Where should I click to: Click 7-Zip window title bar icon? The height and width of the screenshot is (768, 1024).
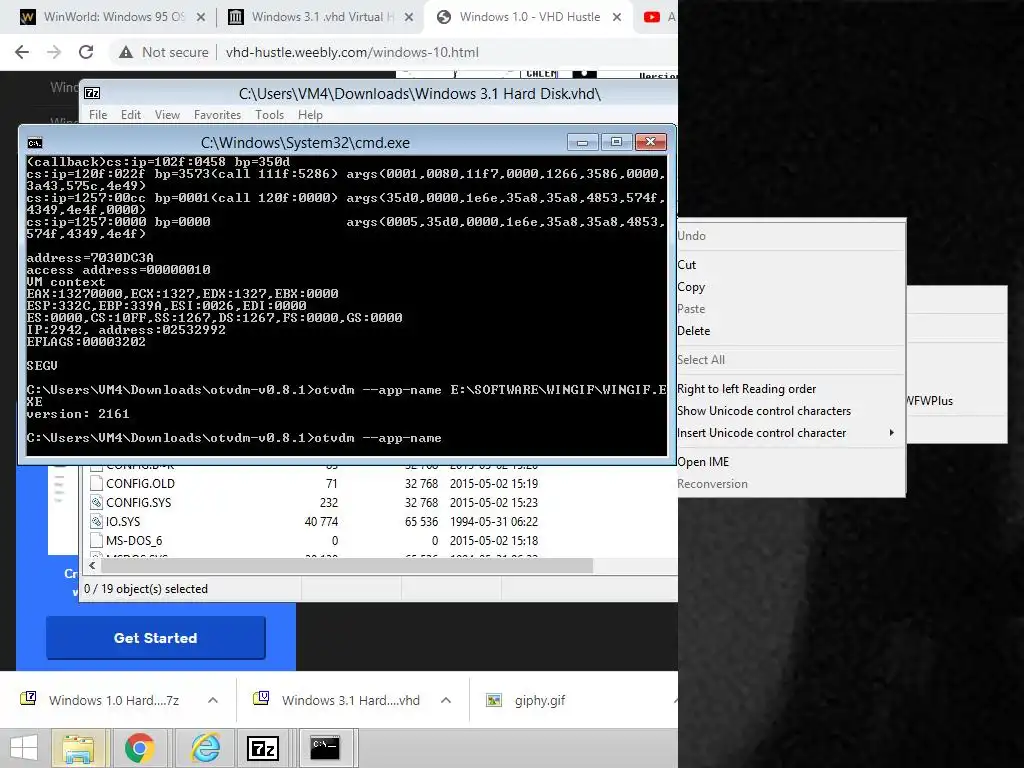tap(93, 93)
